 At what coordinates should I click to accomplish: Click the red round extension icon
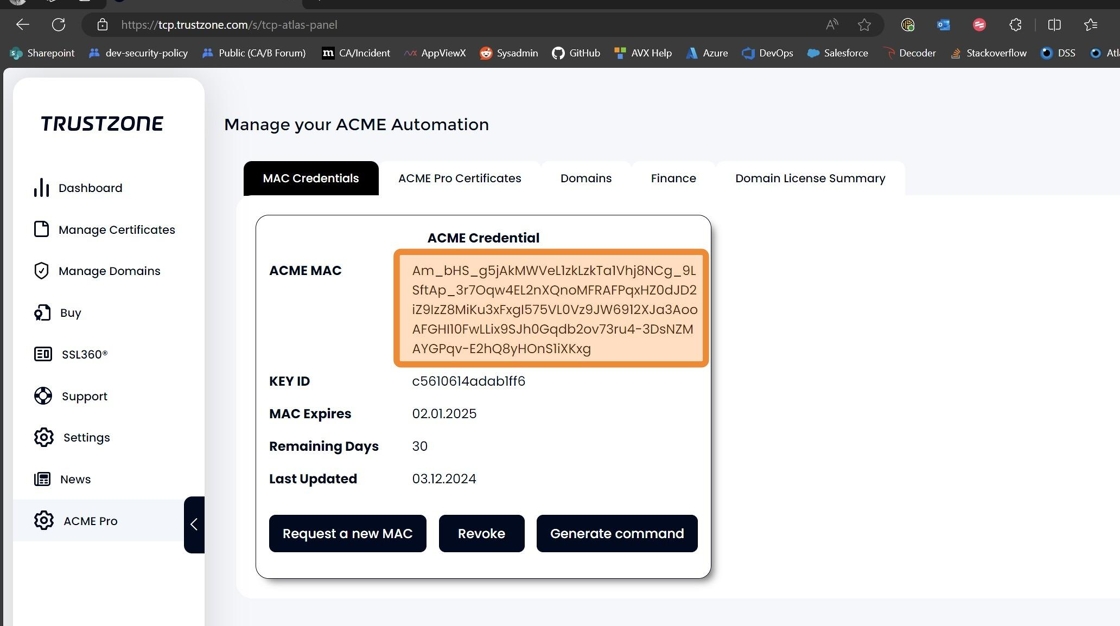coord(979,25)
